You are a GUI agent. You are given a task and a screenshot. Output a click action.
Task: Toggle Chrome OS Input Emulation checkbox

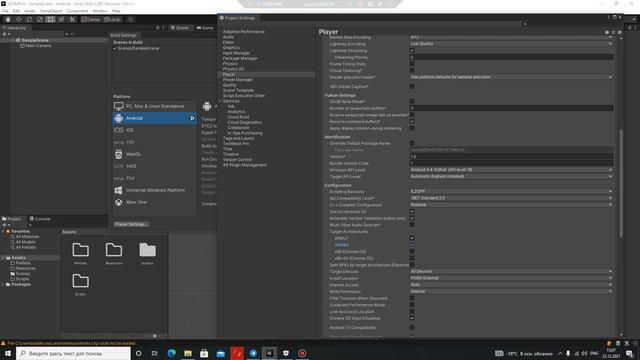pyautogui.click(x=412, y=318)
